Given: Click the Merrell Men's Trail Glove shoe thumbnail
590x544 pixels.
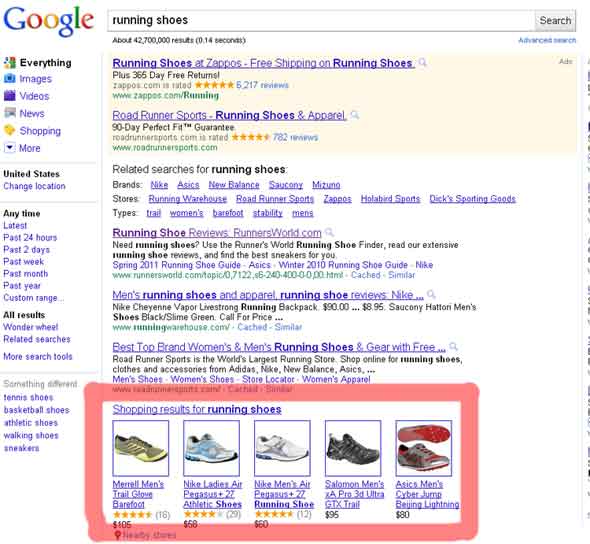Looking at the screenshot, I should [x=141, y=448].
